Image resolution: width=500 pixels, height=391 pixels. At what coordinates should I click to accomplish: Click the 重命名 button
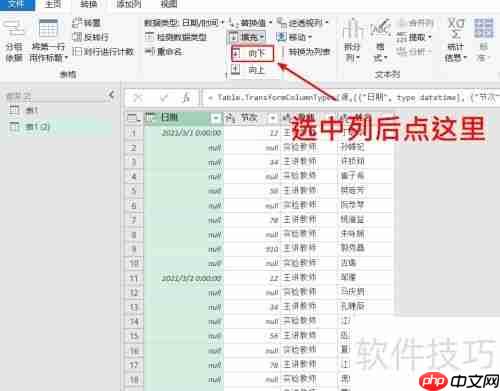[x=164, y=51]
